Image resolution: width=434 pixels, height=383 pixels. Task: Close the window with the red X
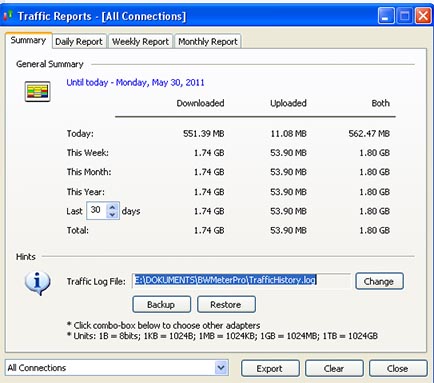423,16
